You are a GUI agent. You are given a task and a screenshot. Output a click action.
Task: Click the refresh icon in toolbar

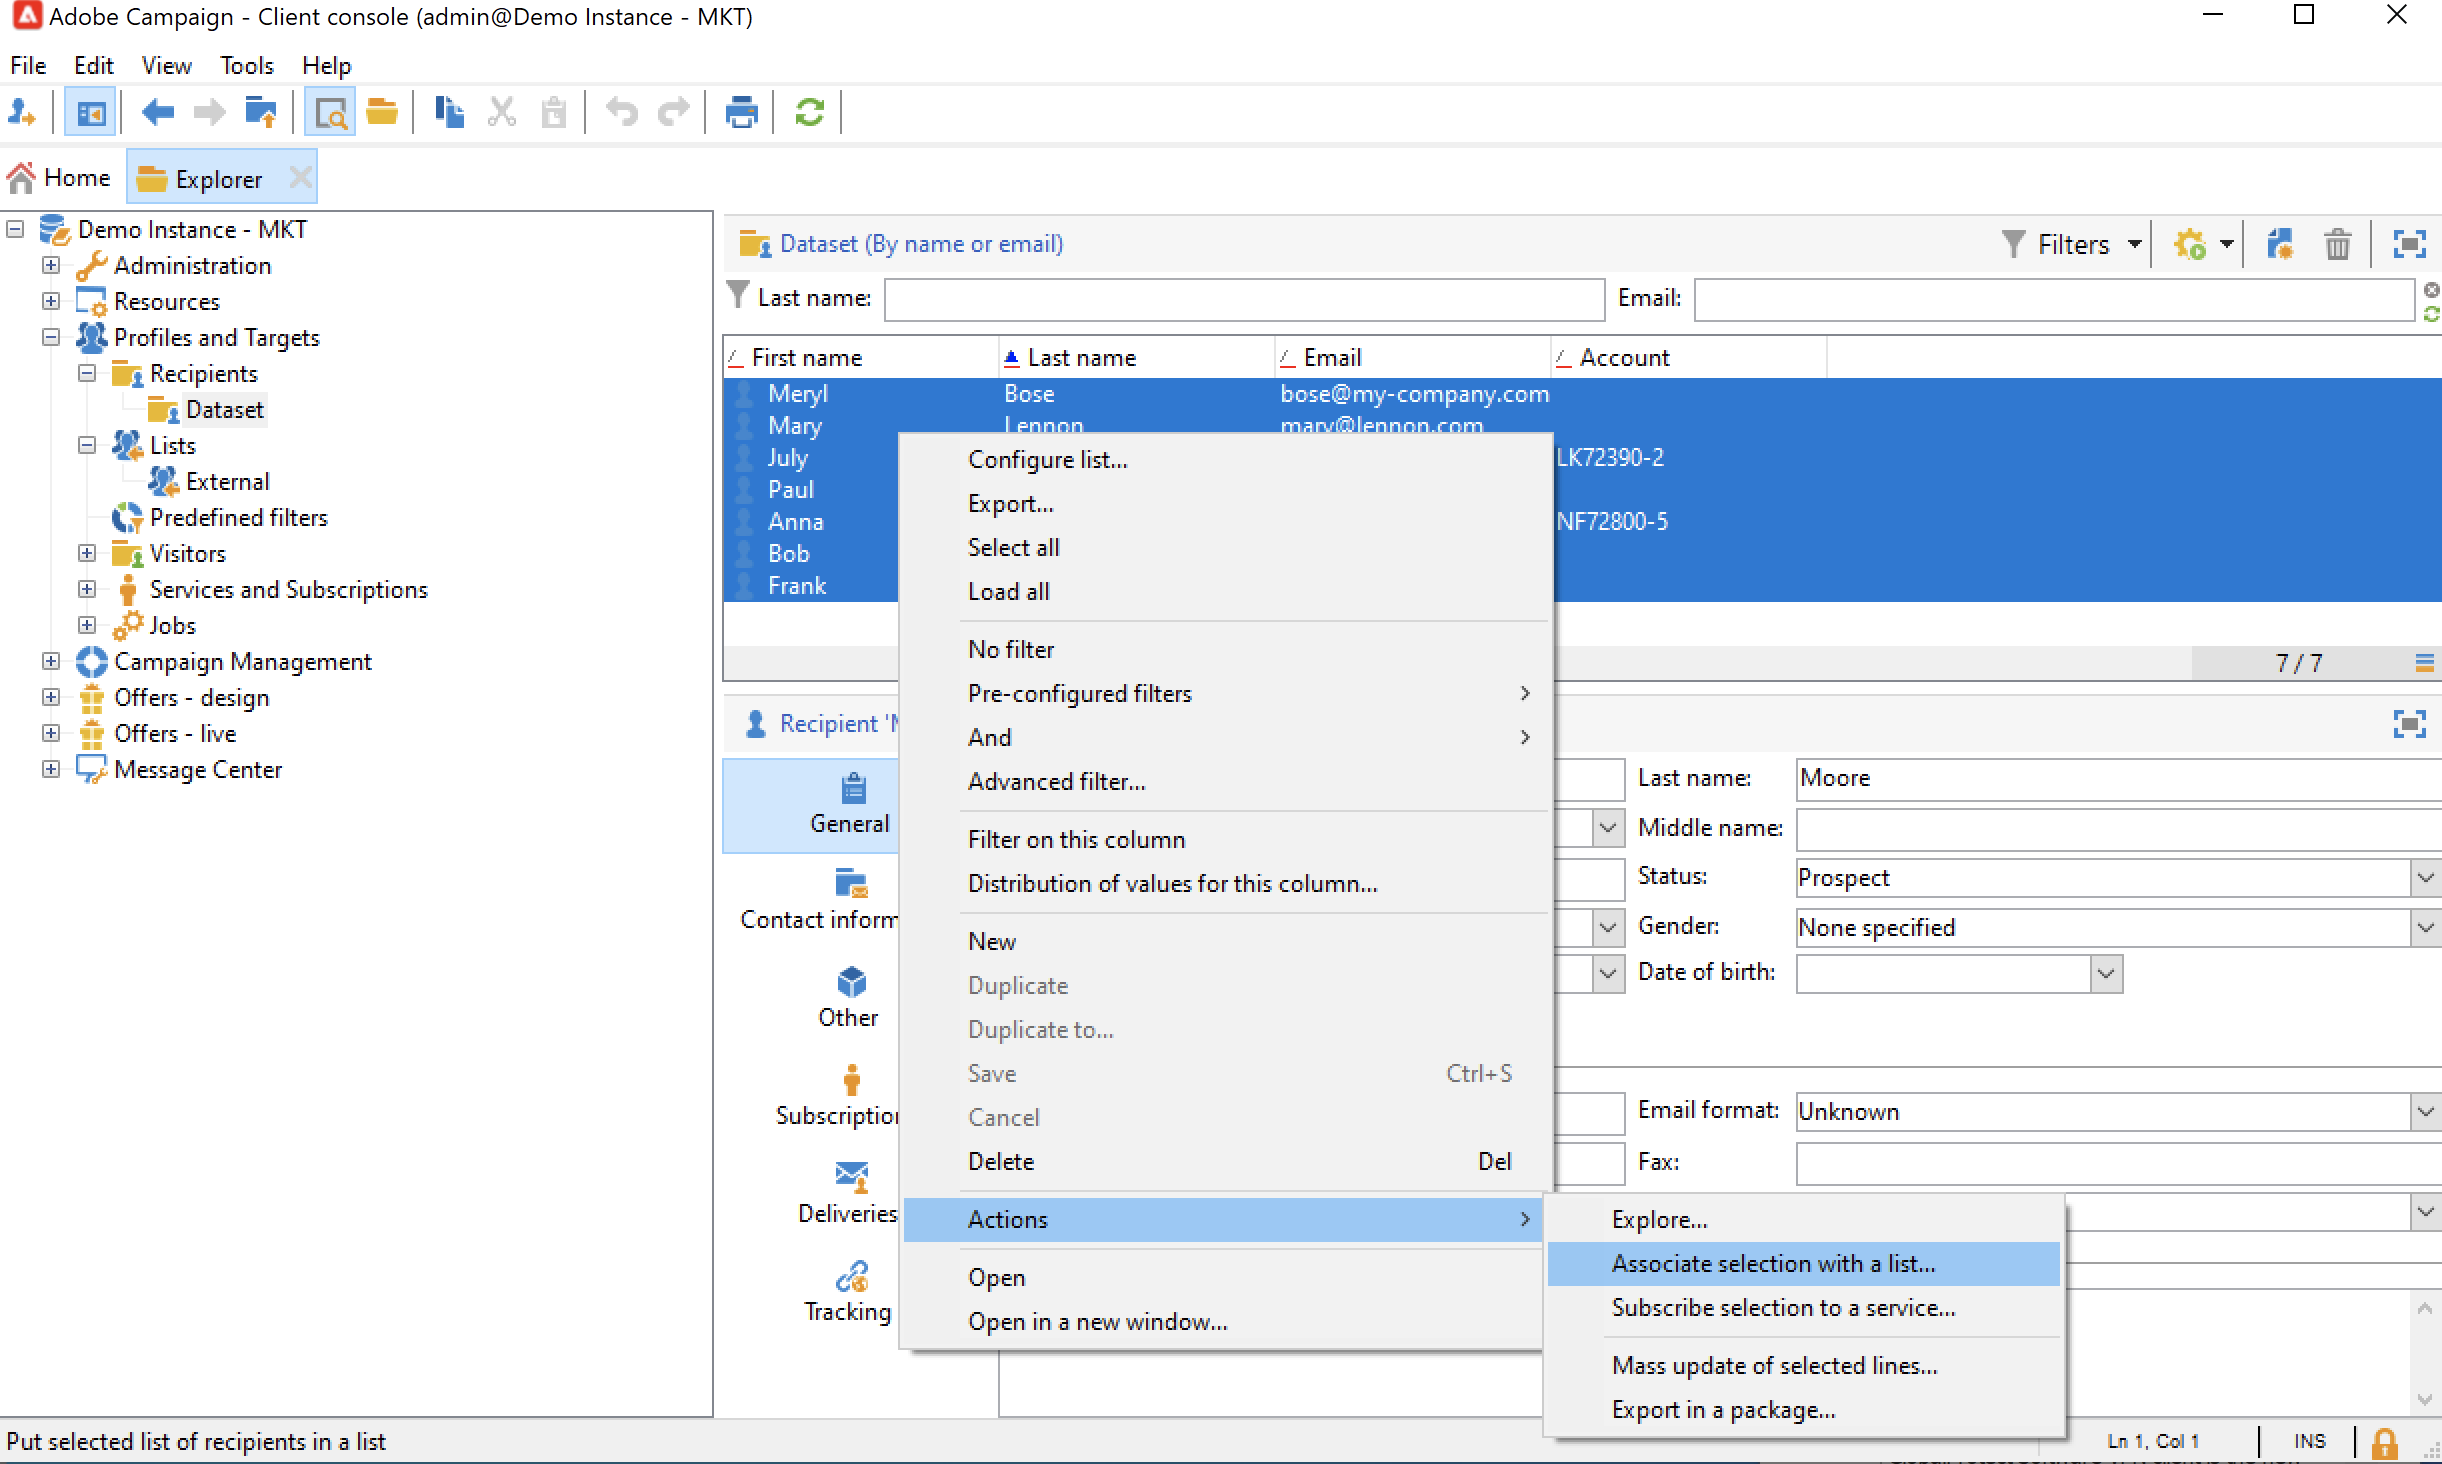point(809,113)
